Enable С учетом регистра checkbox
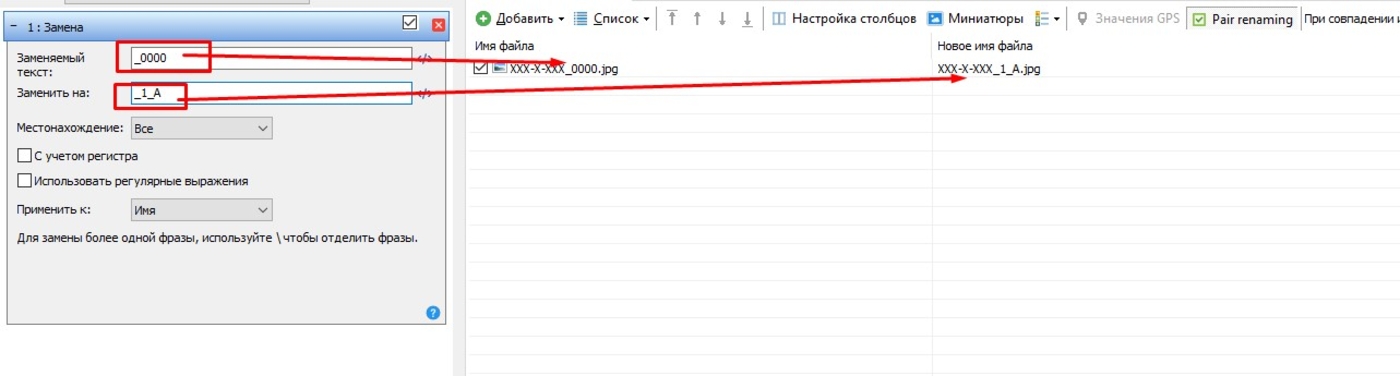The width and height of the screenshot is (1400, 376). click(x=25, y=156)
